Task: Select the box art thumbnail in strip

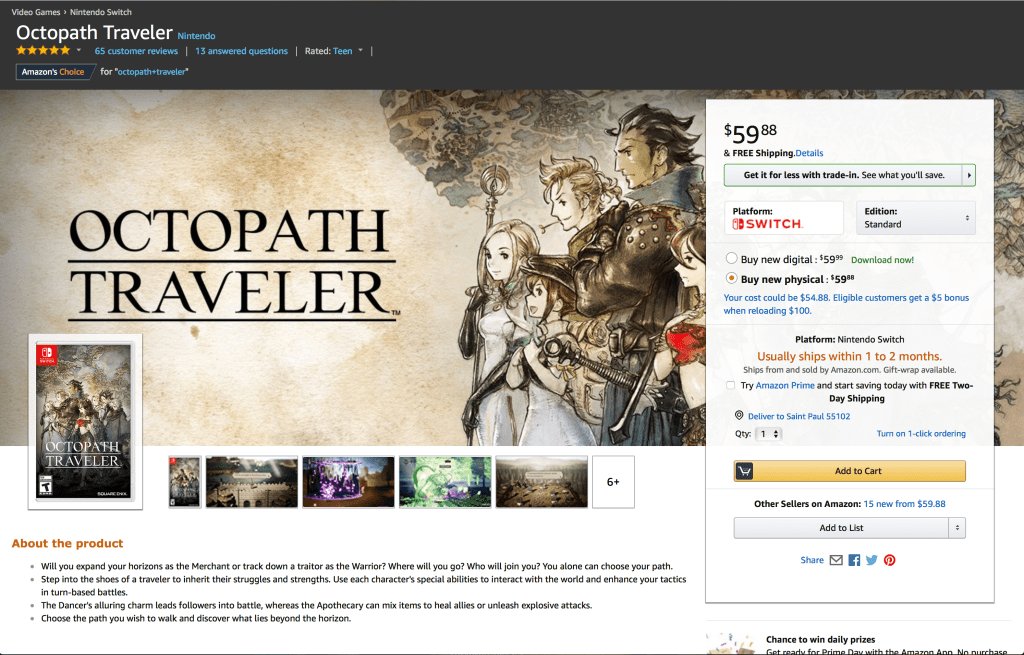Action: (x=185, y=482)
